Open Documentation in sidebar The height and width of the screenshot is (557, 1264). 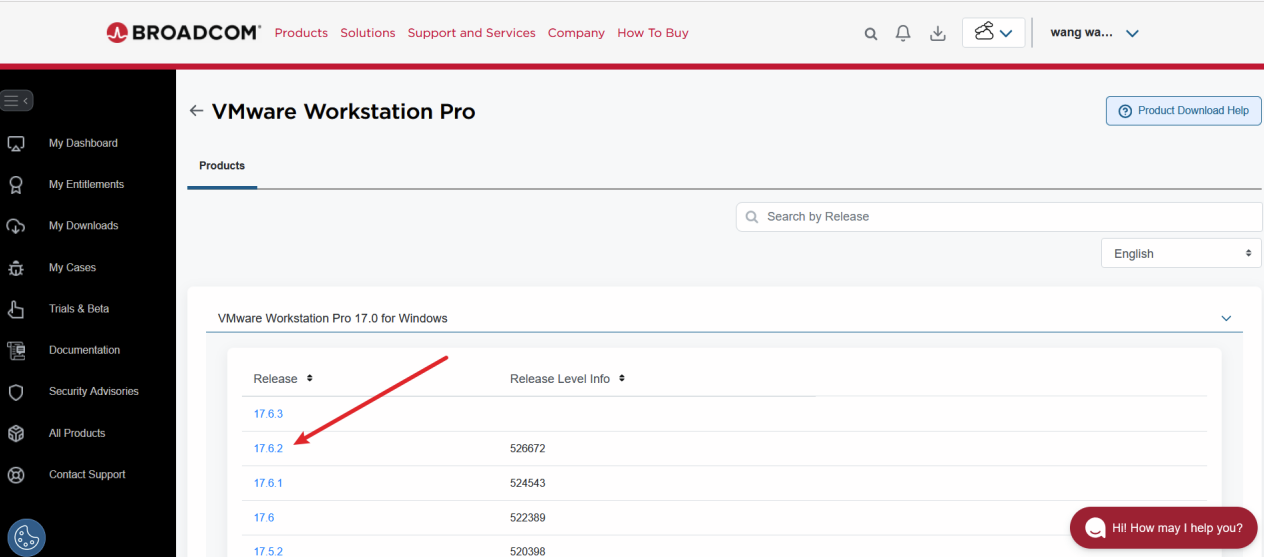pyautogui.click(x=85, y=350)
